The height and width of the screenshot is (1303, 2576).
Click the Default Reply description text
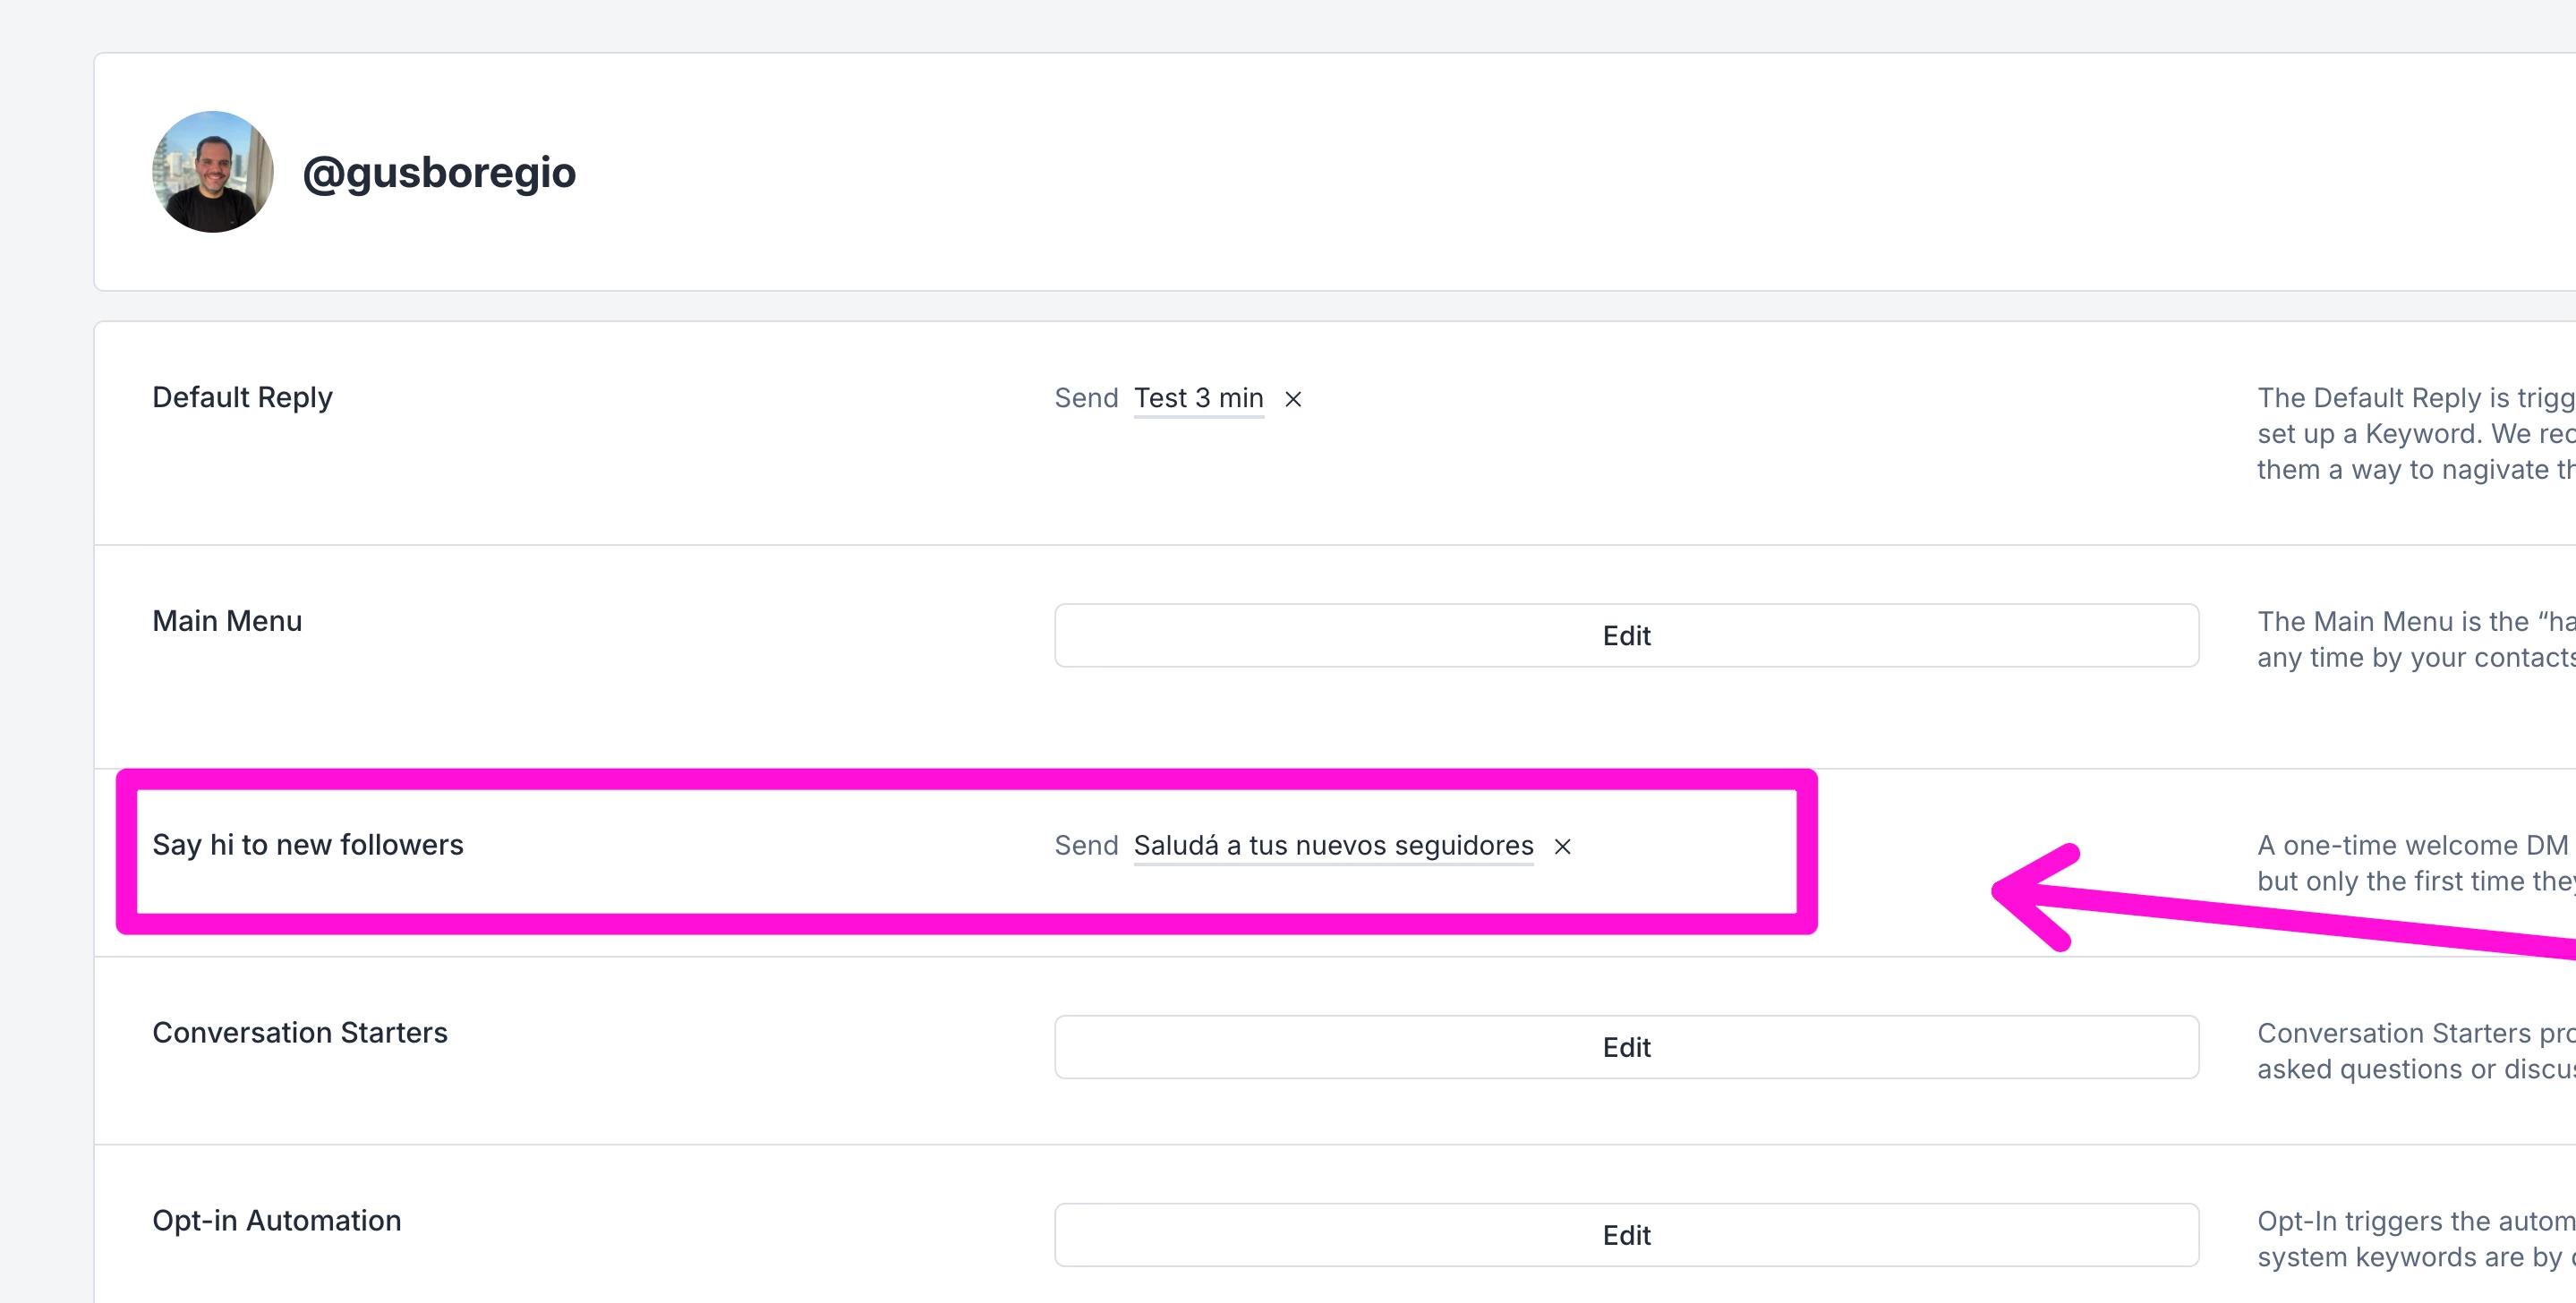[2414, 434]
